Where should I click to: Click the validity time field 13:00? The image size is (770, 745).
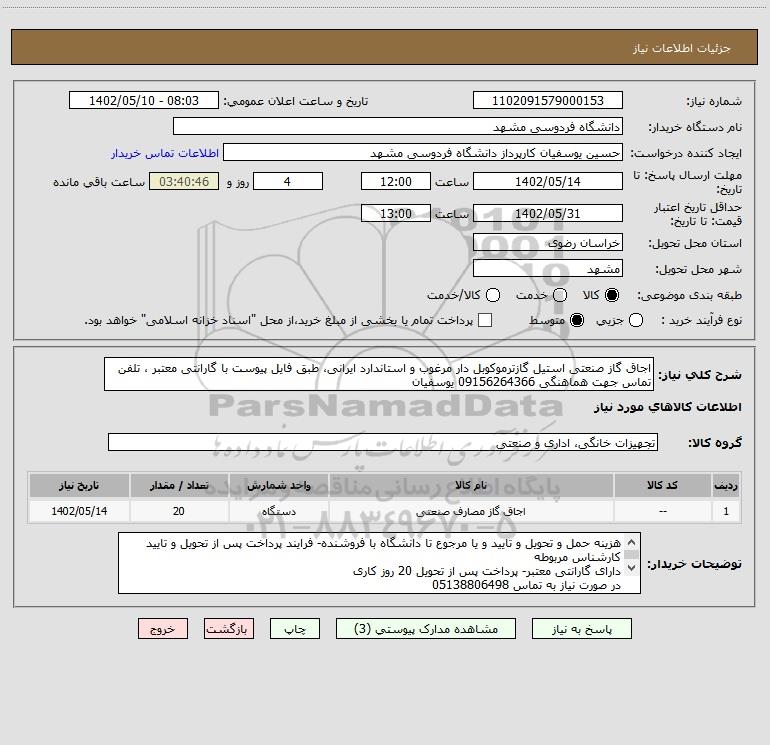396,213
